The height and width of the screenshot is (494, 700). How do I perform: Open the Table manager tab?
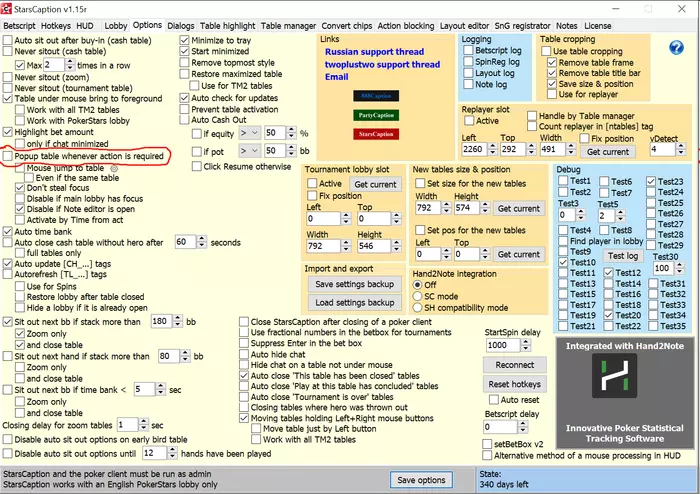(288, 26)
